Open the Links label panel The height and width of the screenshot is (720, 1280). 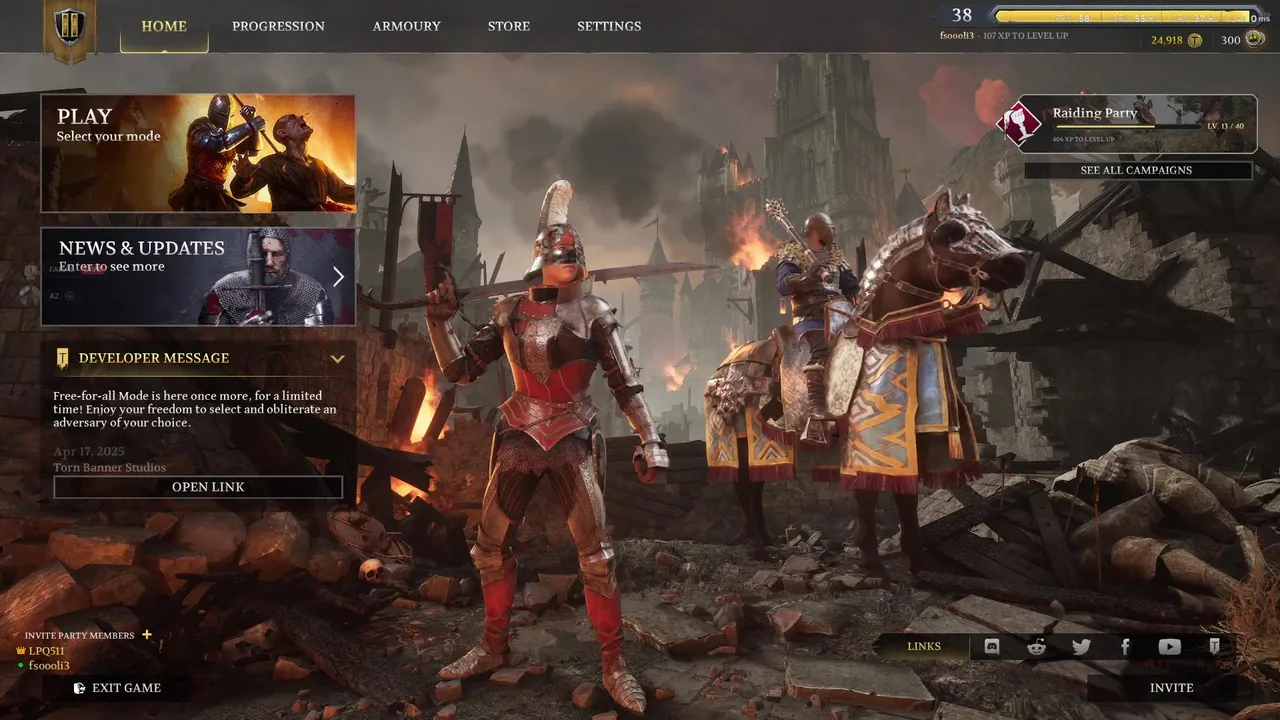(923, 647)
